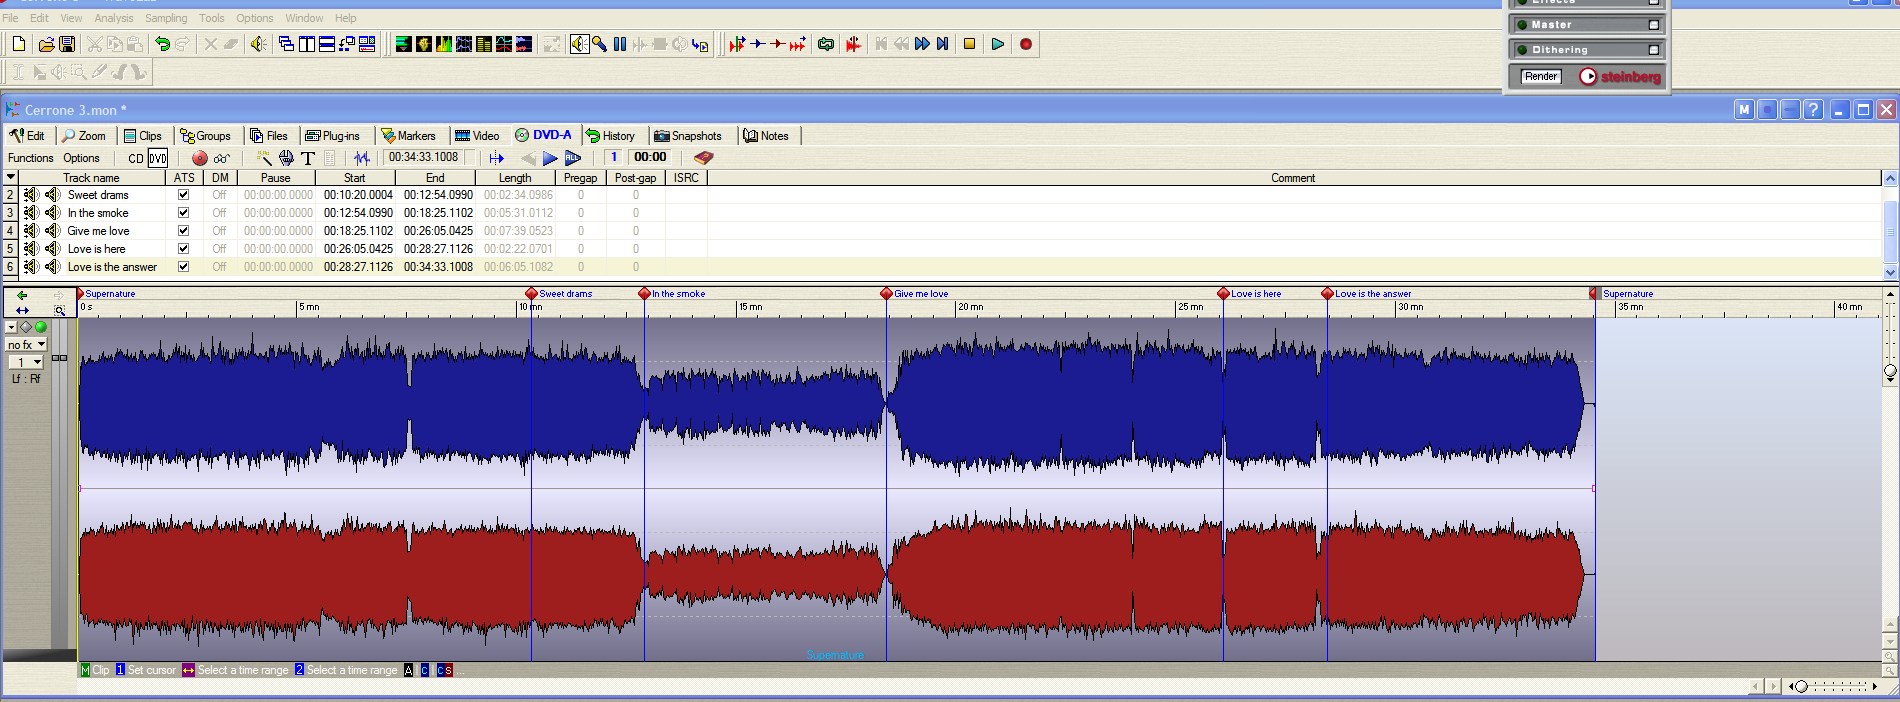This screenshot has width=1900, height=702.
Task: Open the track menu arrow beside diamond
Action: 11,327
